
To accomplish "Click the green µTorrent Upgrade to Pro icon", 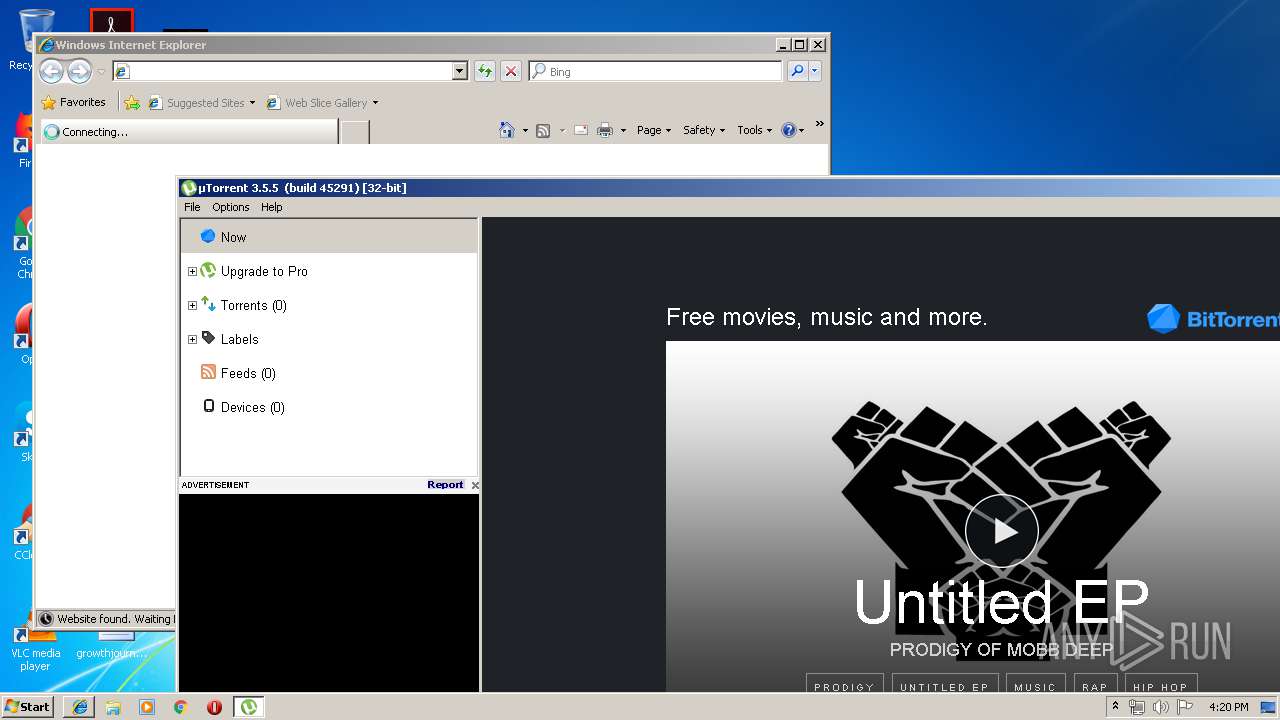I will [x=208, y=271].
